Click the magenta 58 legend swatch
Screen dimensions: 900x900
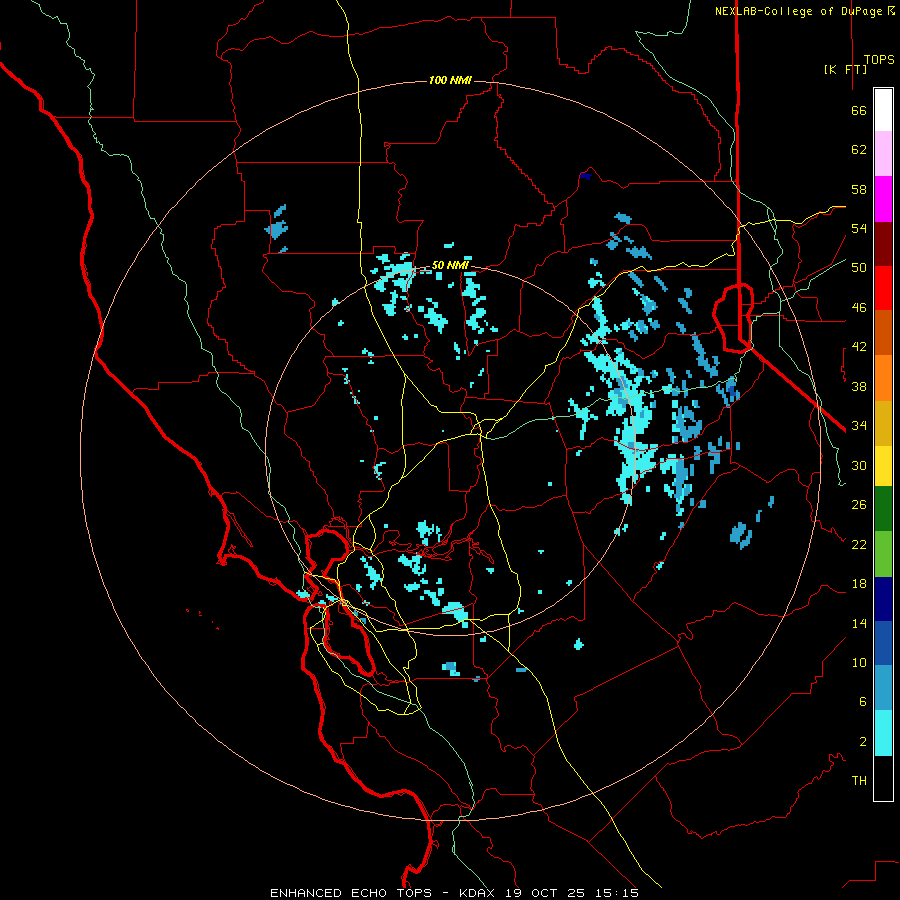883,199
